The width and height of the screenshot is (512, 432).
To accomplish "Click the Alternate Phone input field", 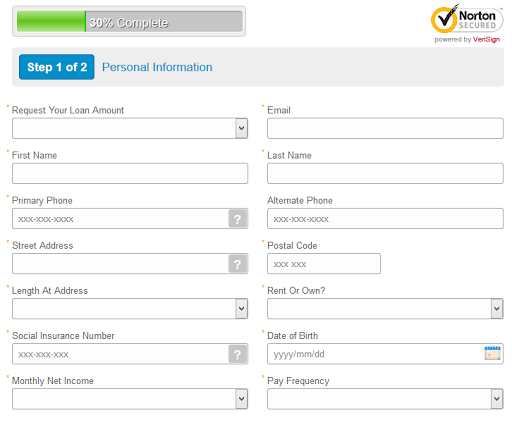I will tap(385, 219).
